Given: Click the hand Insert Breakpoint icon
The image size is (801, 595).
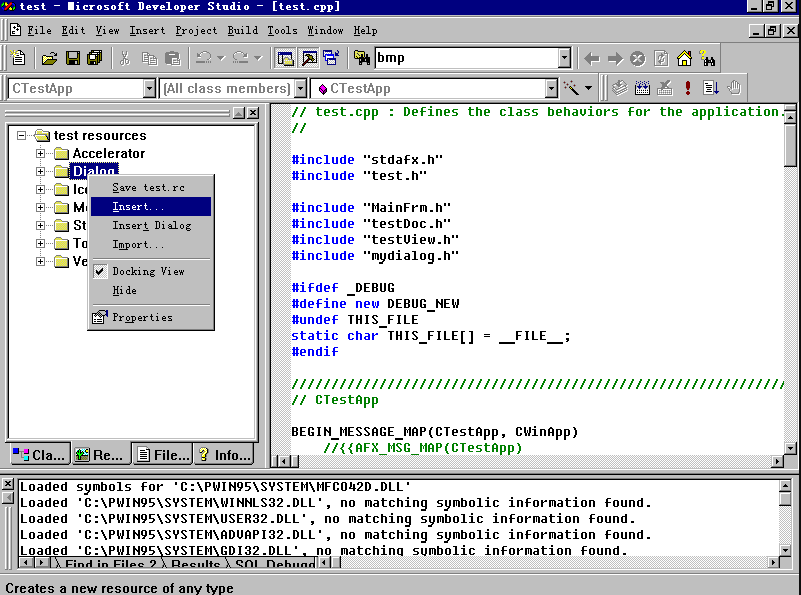Looking at the screenshot, I should coord(734,89).
